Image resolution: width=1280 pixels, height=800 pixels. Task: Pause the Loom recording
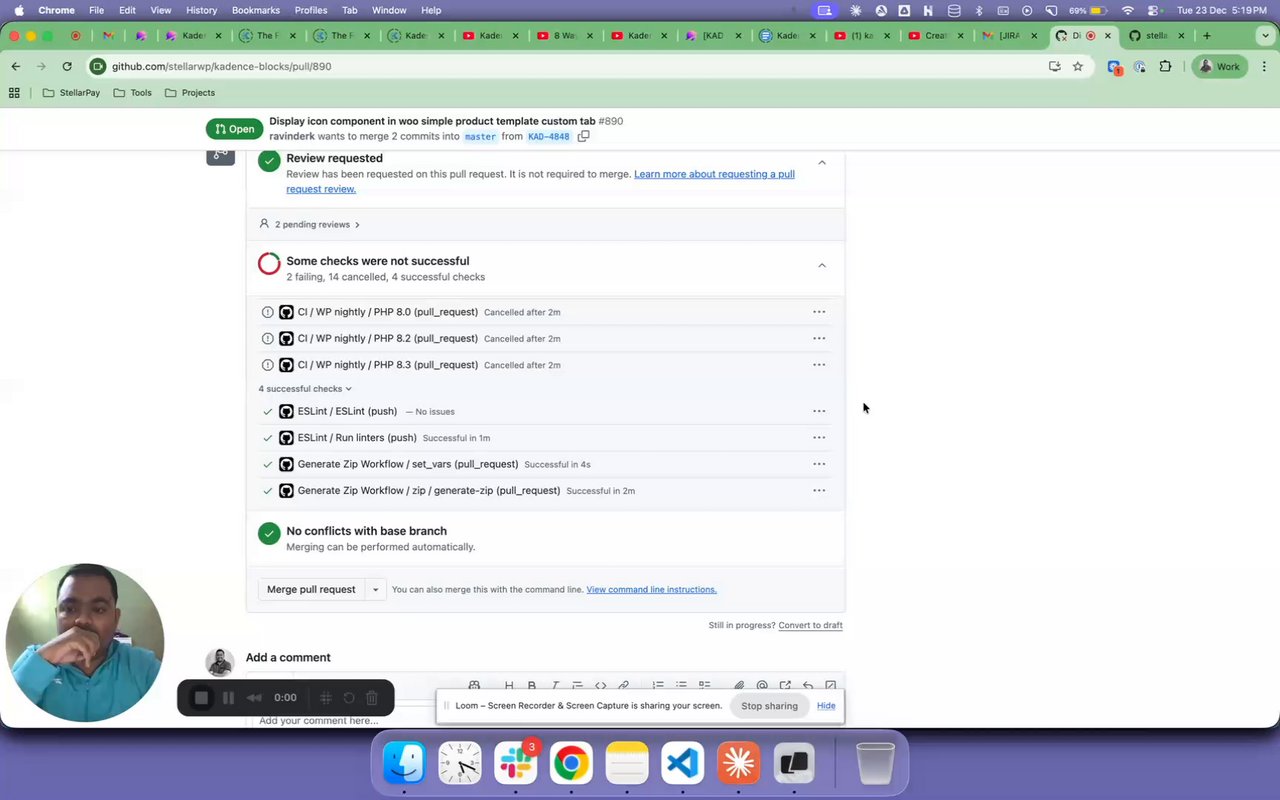pos(228,698)
